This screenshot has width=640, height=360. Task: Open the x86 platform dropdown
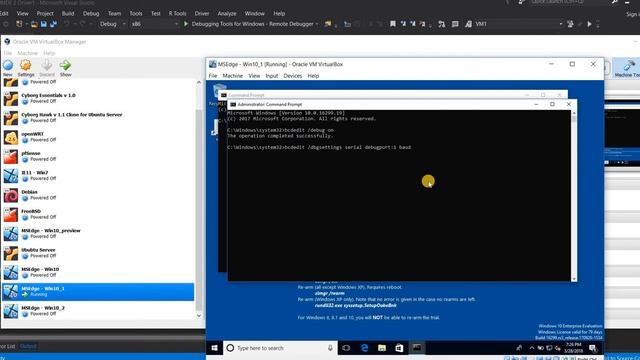point(155,24)
